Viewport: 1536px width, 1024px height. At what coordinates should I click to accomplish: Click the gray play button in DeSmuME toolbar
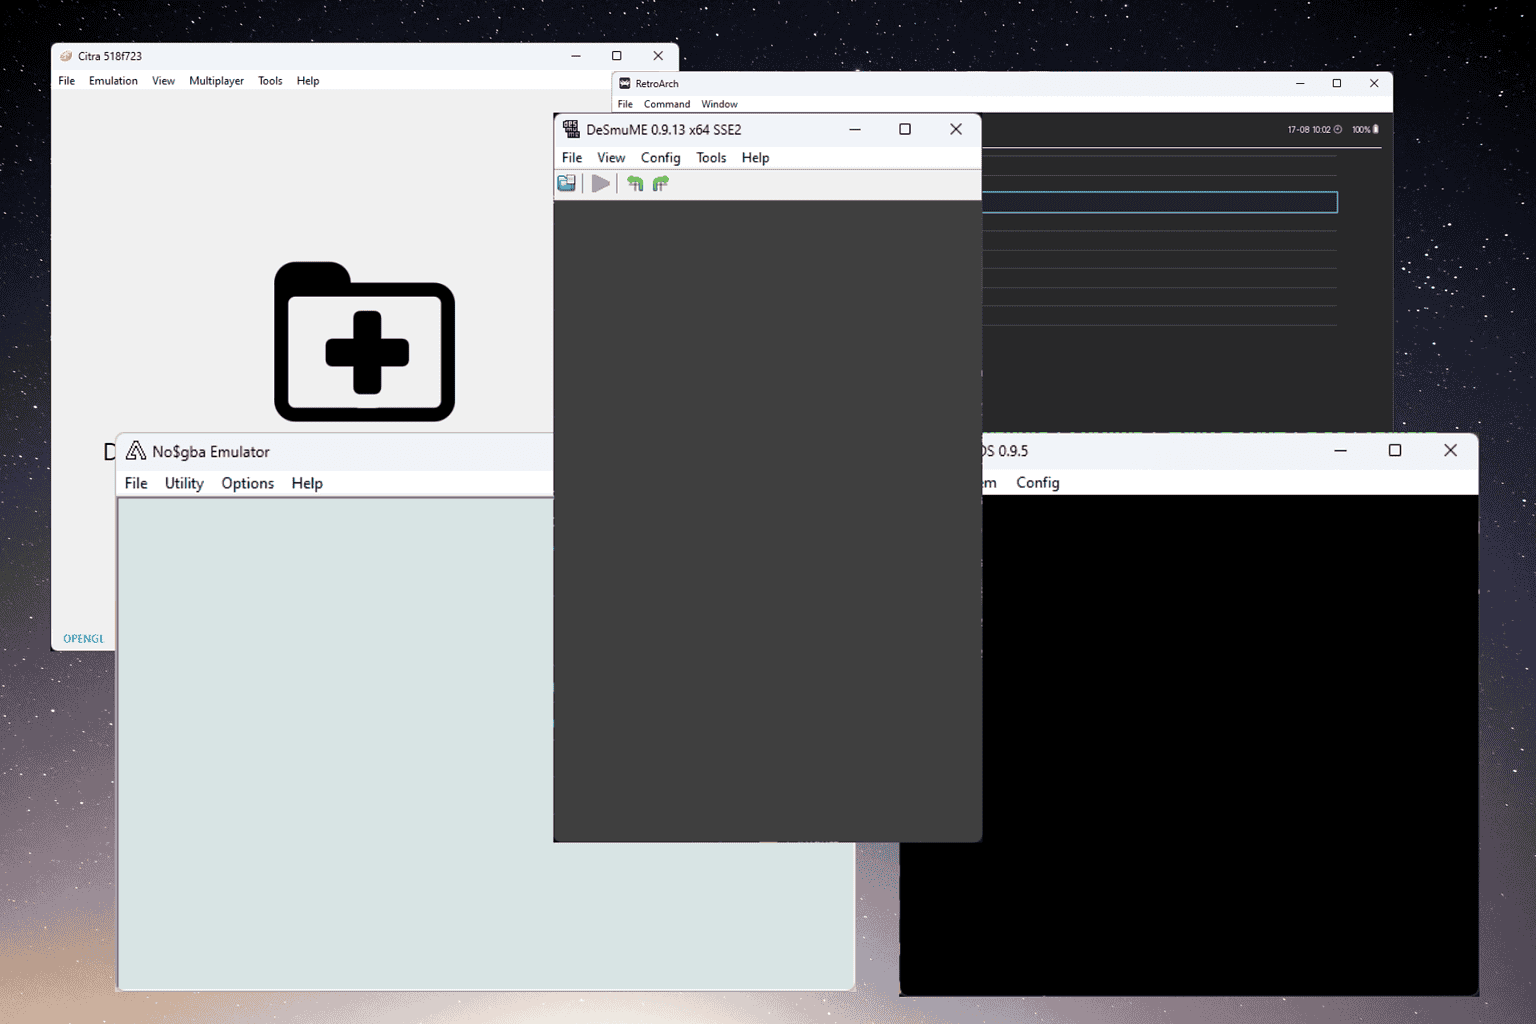(600, 183)
